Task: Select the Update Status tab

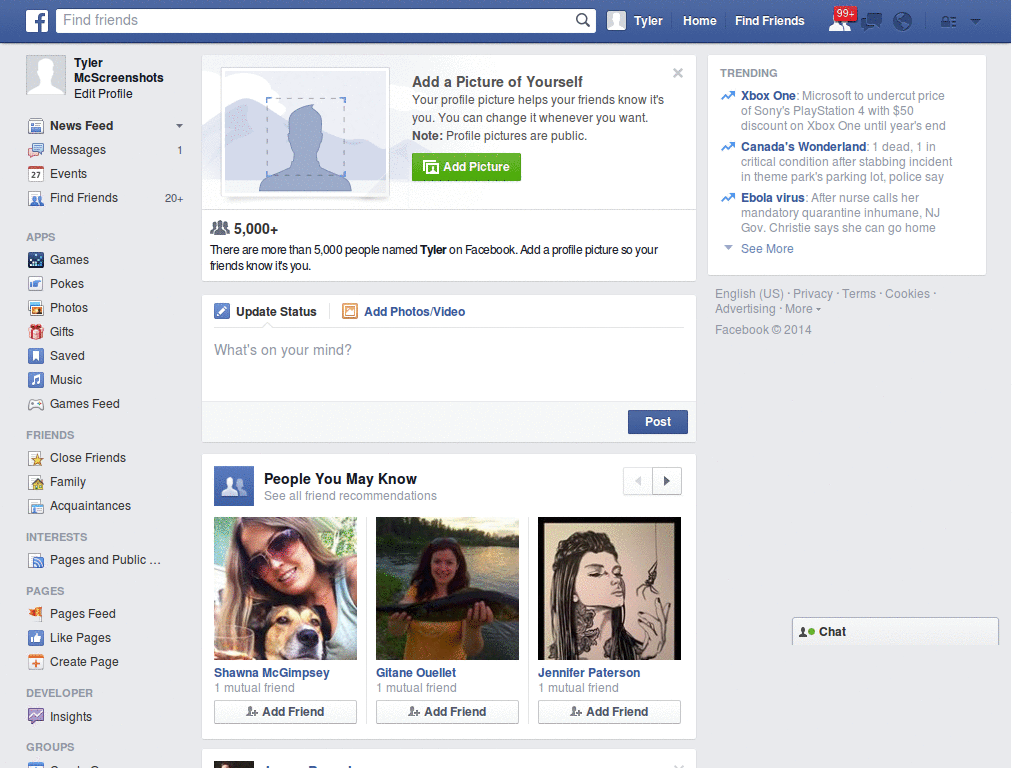Action: (x=266, y=312)
